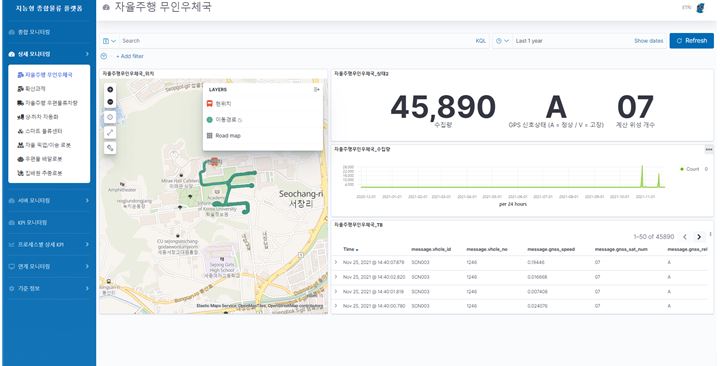Click the truck icon of 자율주행 우편물류차량
The width and height of the screenshot is (720, 366).
20,103
